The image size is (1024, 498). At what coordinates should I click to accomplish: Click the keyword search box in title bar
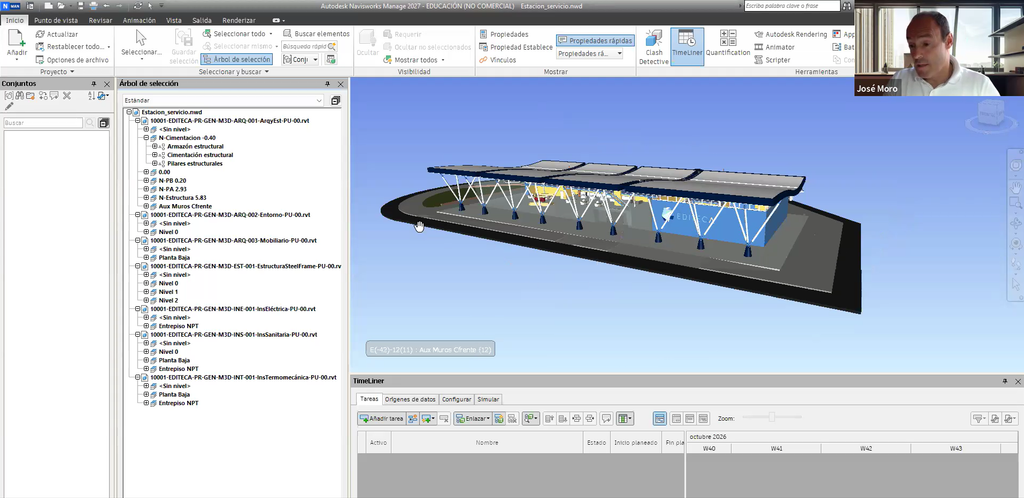792,6
